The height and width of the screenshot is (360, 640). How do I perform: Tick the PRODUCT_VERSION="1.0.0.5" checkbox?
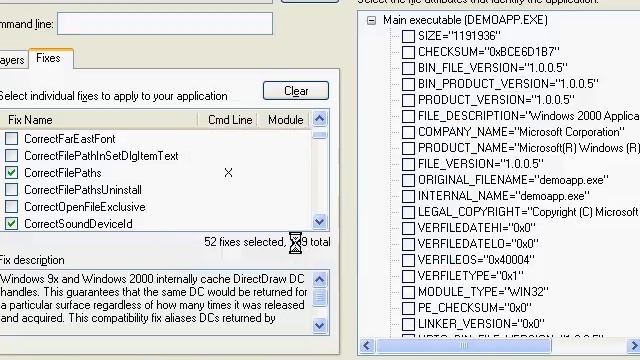coord(408,100)
